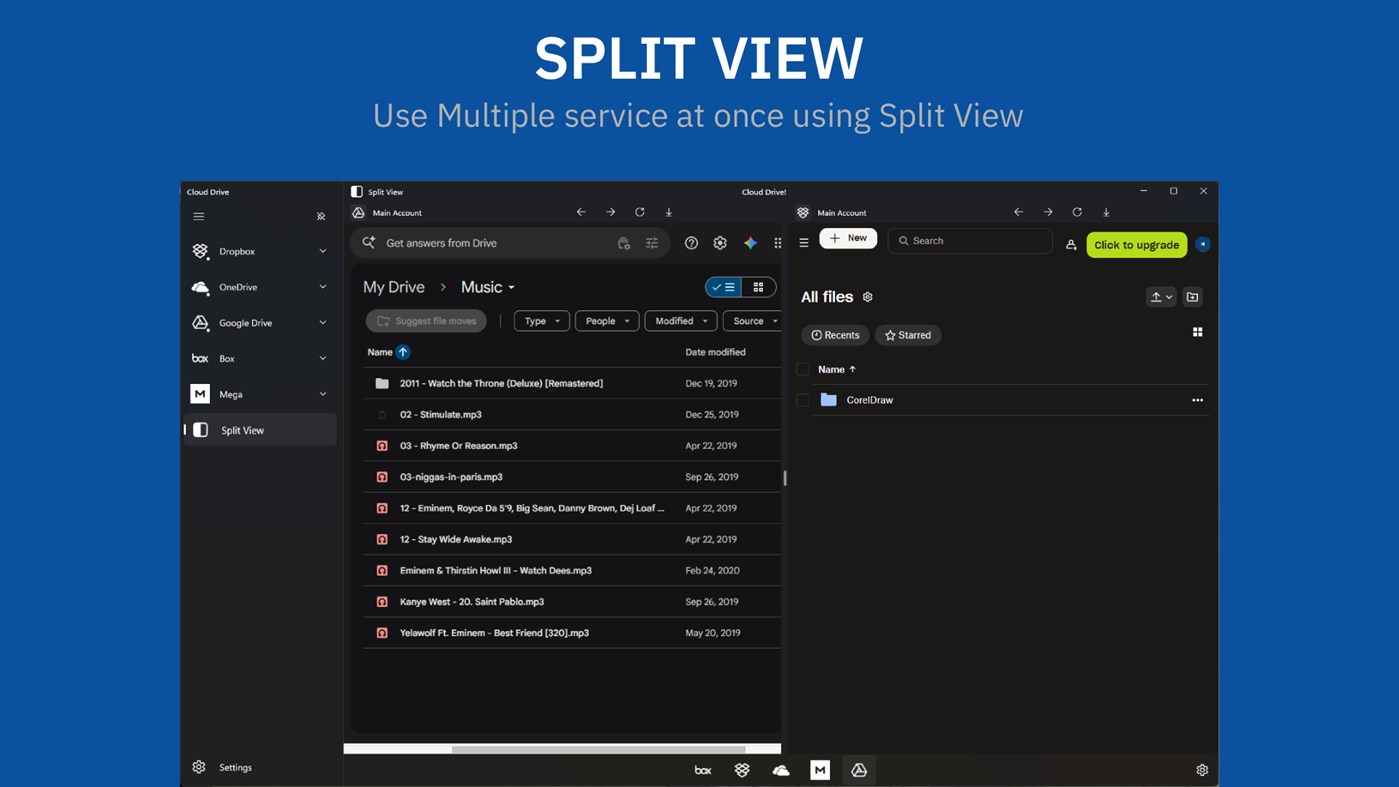Expand the Box accounts chevron
The height and width of the screenshot is (787, 1399).
click(x=323, y=358)
